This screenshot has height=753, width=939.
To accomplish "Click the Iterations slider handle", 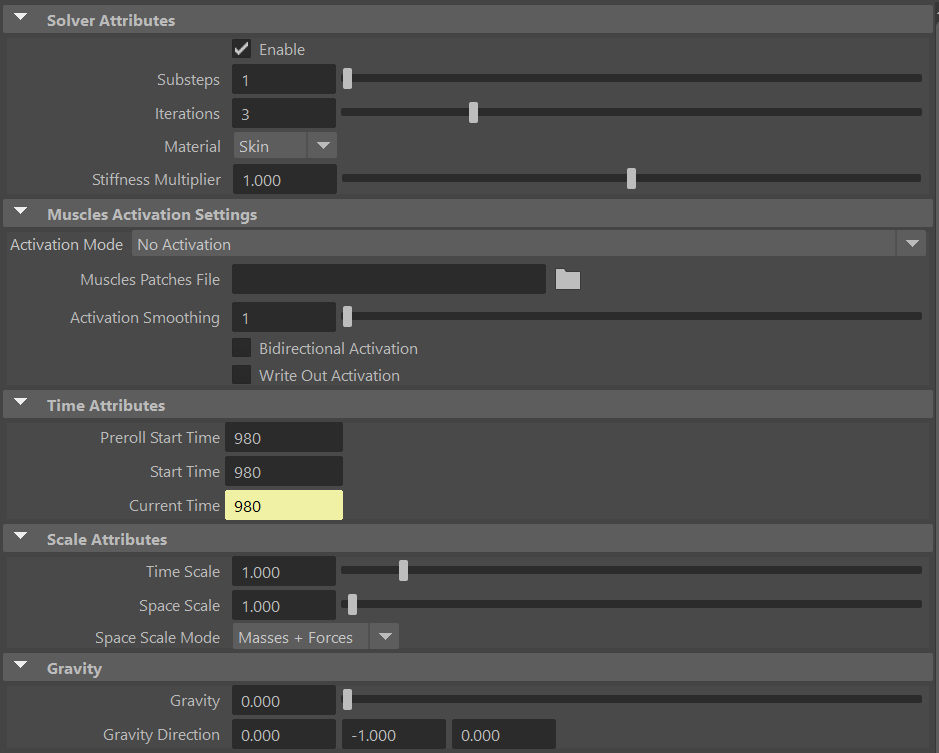I will (x=472, y=111).
